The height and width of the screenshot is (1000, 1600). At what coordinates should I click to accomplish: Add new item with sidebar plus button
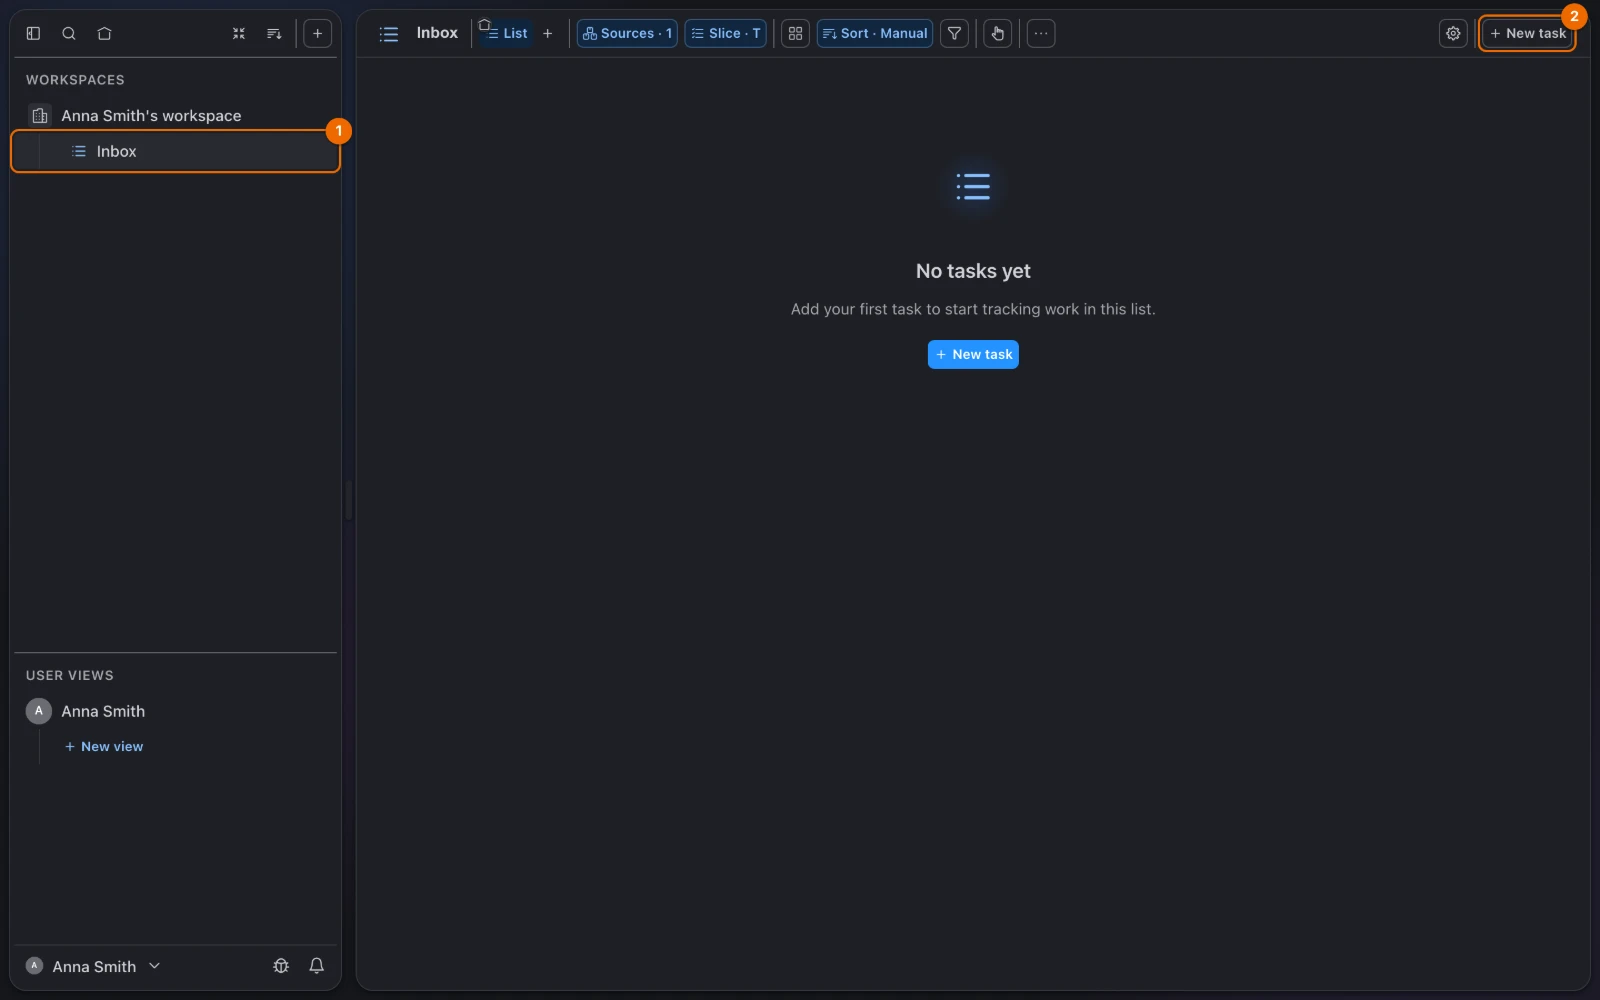[317, 33]
